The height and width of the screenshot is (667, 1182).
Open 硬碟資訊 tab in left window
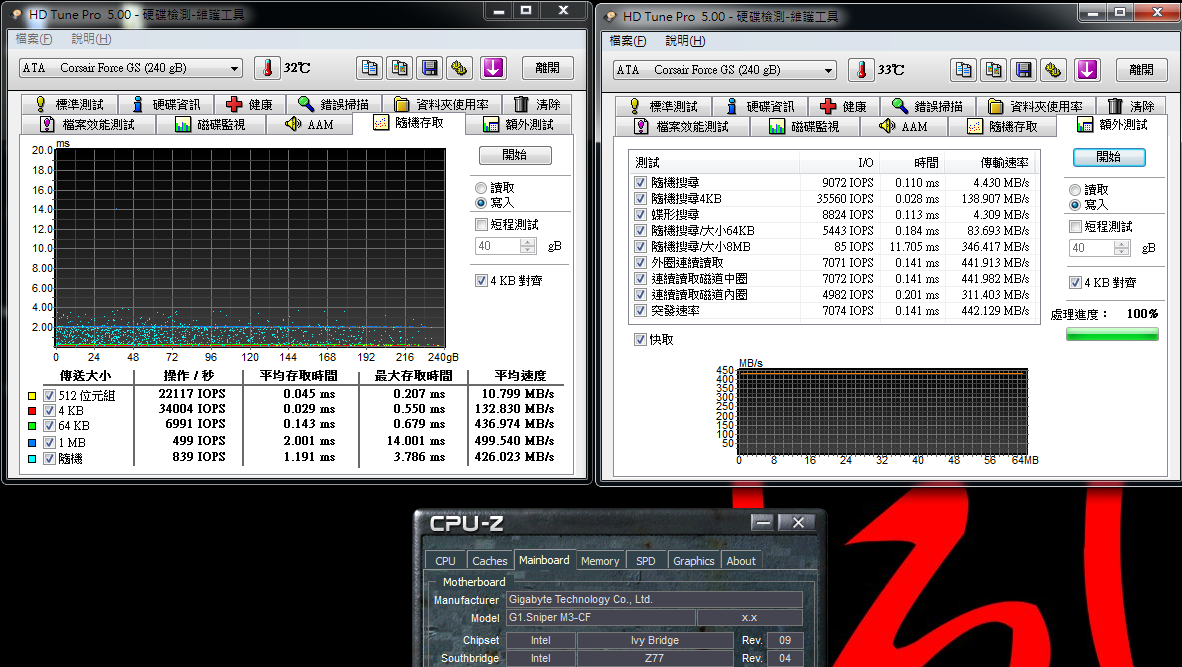pyautogui.click(x=166, y=104)
